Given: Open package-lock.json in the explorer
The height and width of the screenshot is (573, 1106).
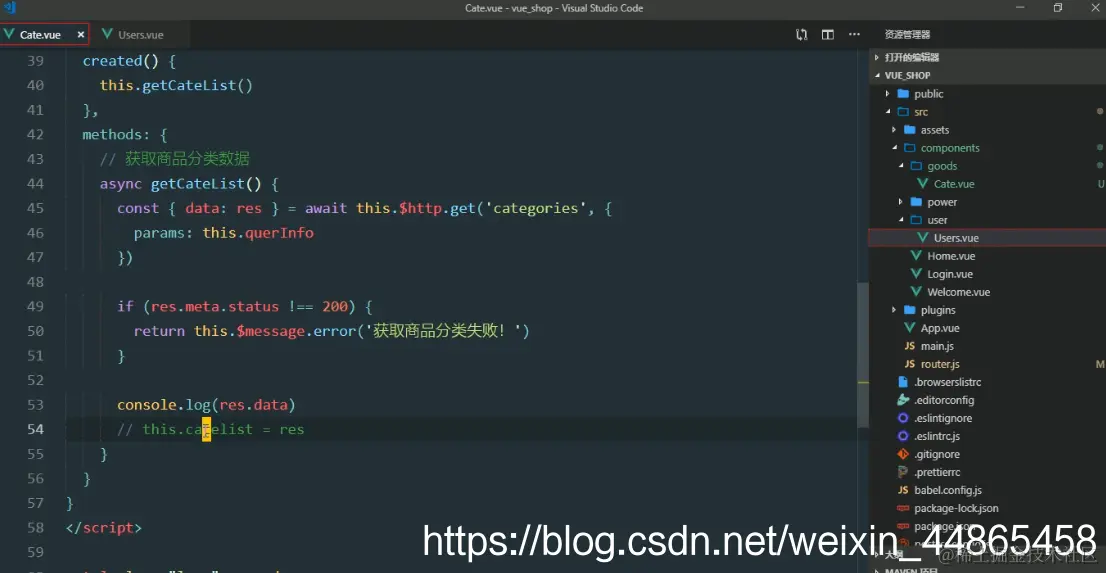Looking at the screenshot, I should tap(956, 508).
